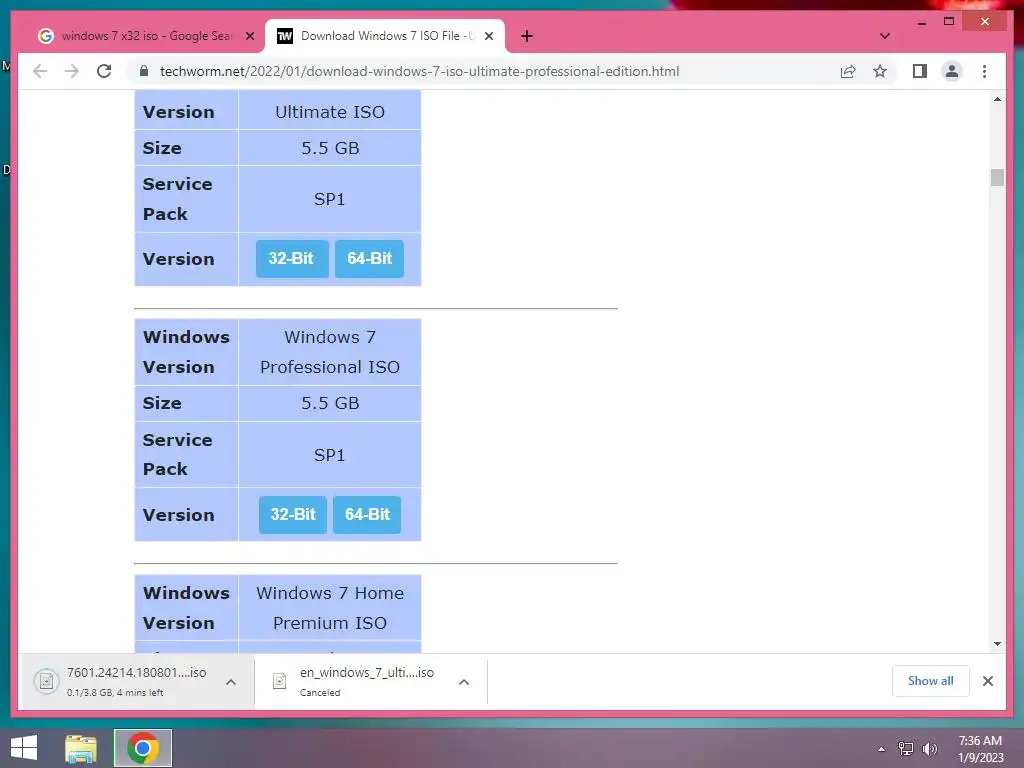This screenshot has height=768, width=1024.
Task: Click SP1 in the Ultimate table
Action: click(x=329, y=199)
